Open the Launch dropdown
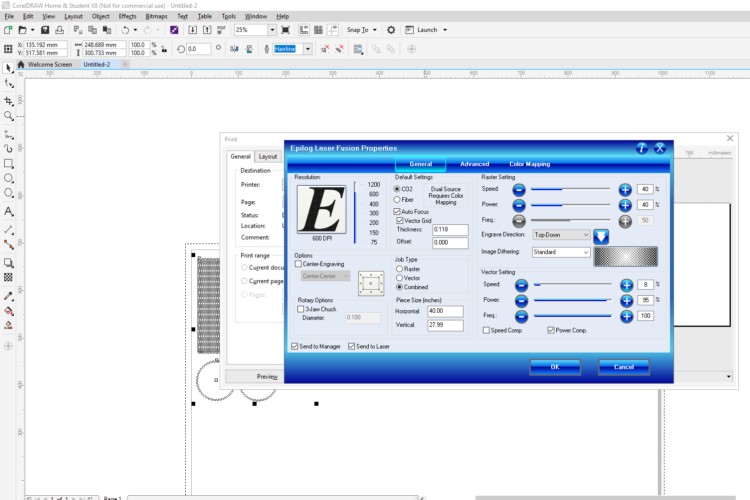Screen dimensions: 750x500 point(426,30)
